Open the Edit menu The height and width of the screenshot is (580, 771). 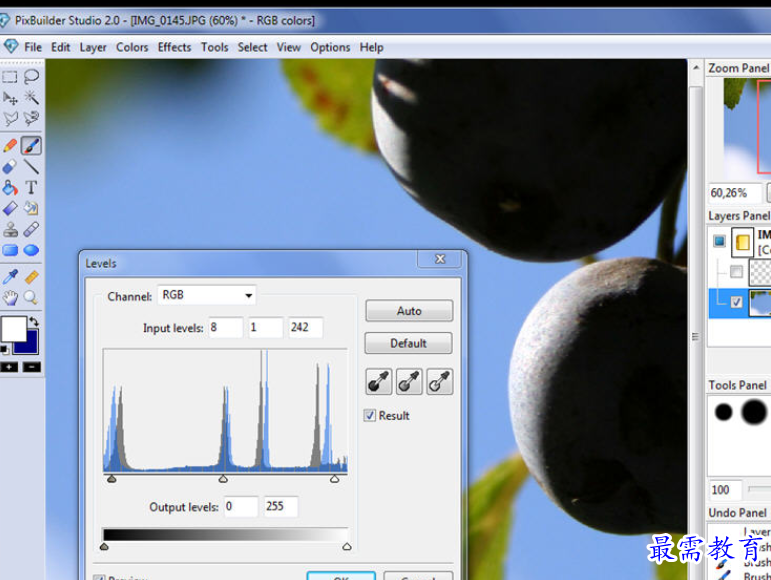[60, 47]
